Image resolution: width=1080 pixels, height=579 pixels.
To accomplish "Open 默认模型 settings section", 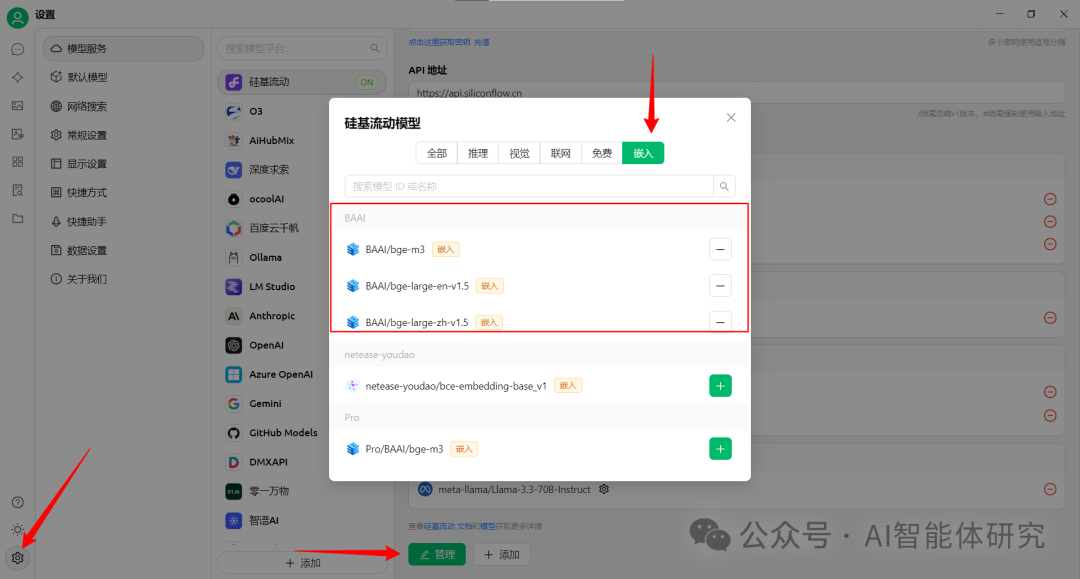I will pos(123,77).
